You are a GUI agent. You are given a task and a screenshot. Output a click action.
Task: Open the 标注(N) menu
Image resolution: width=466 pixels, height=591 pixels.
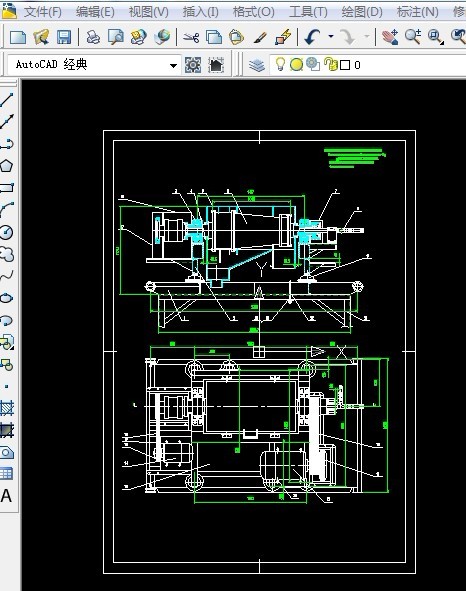click(x=418, y=12)
